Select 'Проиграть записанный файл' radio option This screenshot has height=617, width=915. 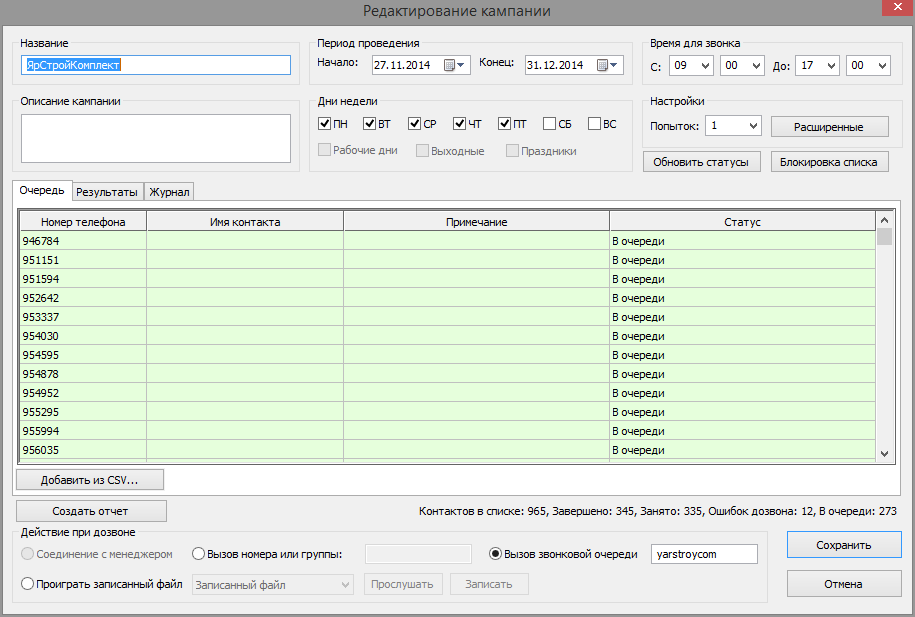pos(27,584)
